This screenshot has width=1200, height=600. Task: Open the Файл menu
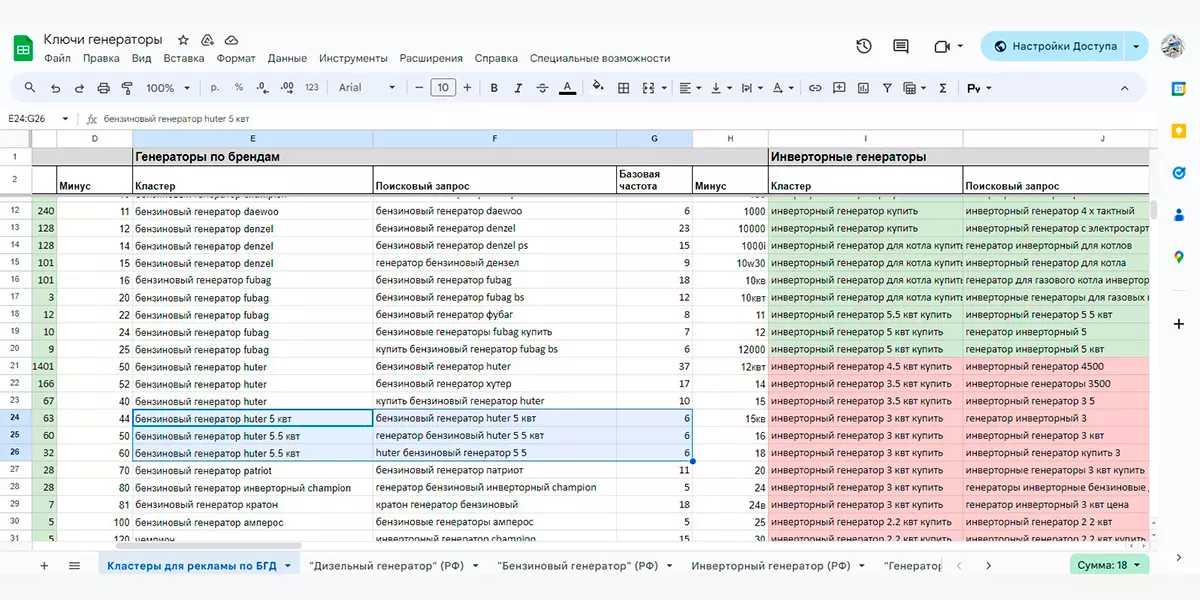point(57,58)
